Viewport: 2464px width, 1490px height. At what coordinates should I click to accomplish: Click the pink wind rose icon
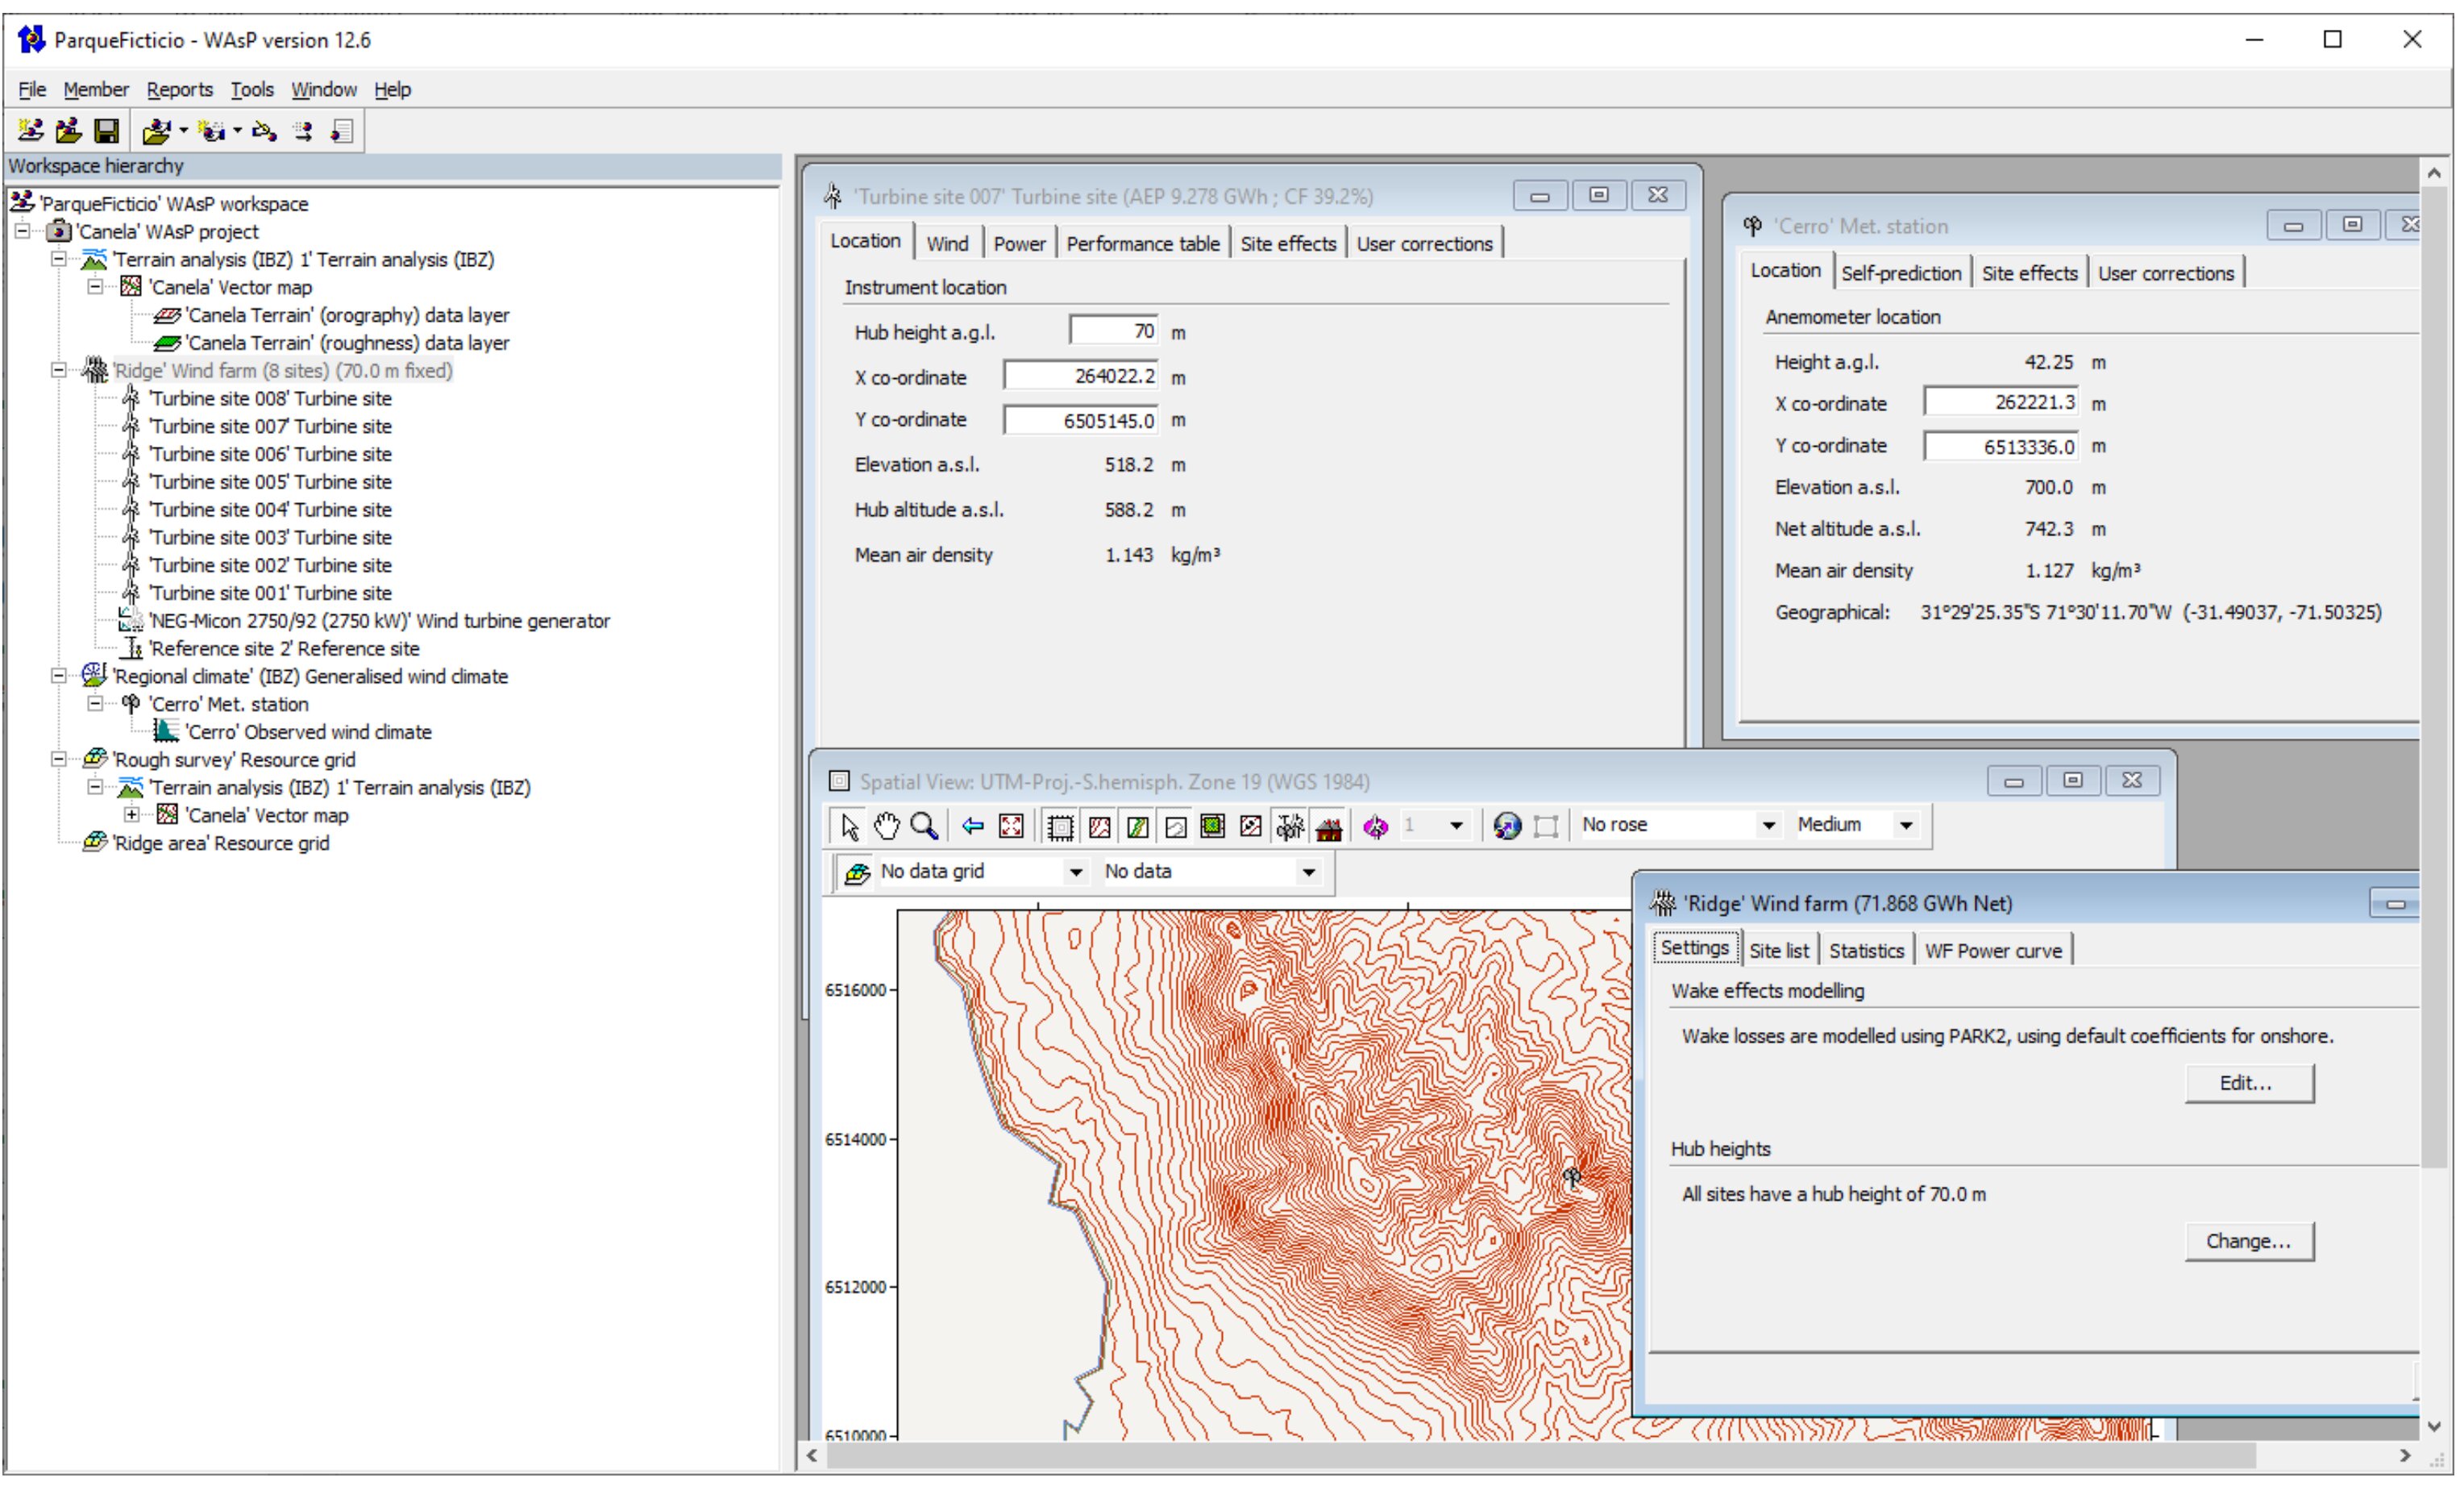(x=1375, y=826)
